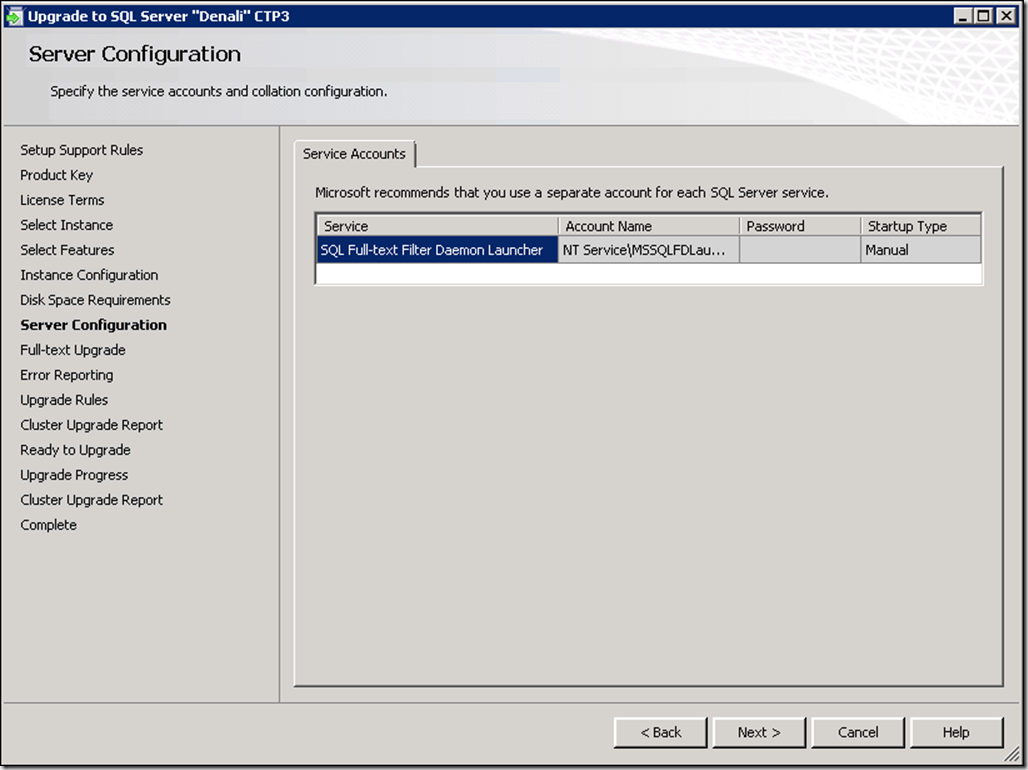Click the Next button
This screenshot has height=770, width=1028.
pyautogui.click(x=758, y=732)
